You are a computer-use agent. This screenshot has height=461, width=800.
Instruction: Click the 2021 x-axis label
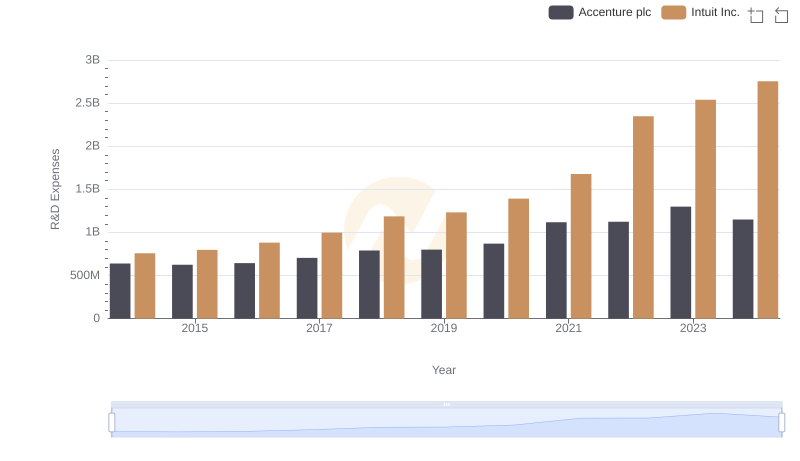coord(568,328)
